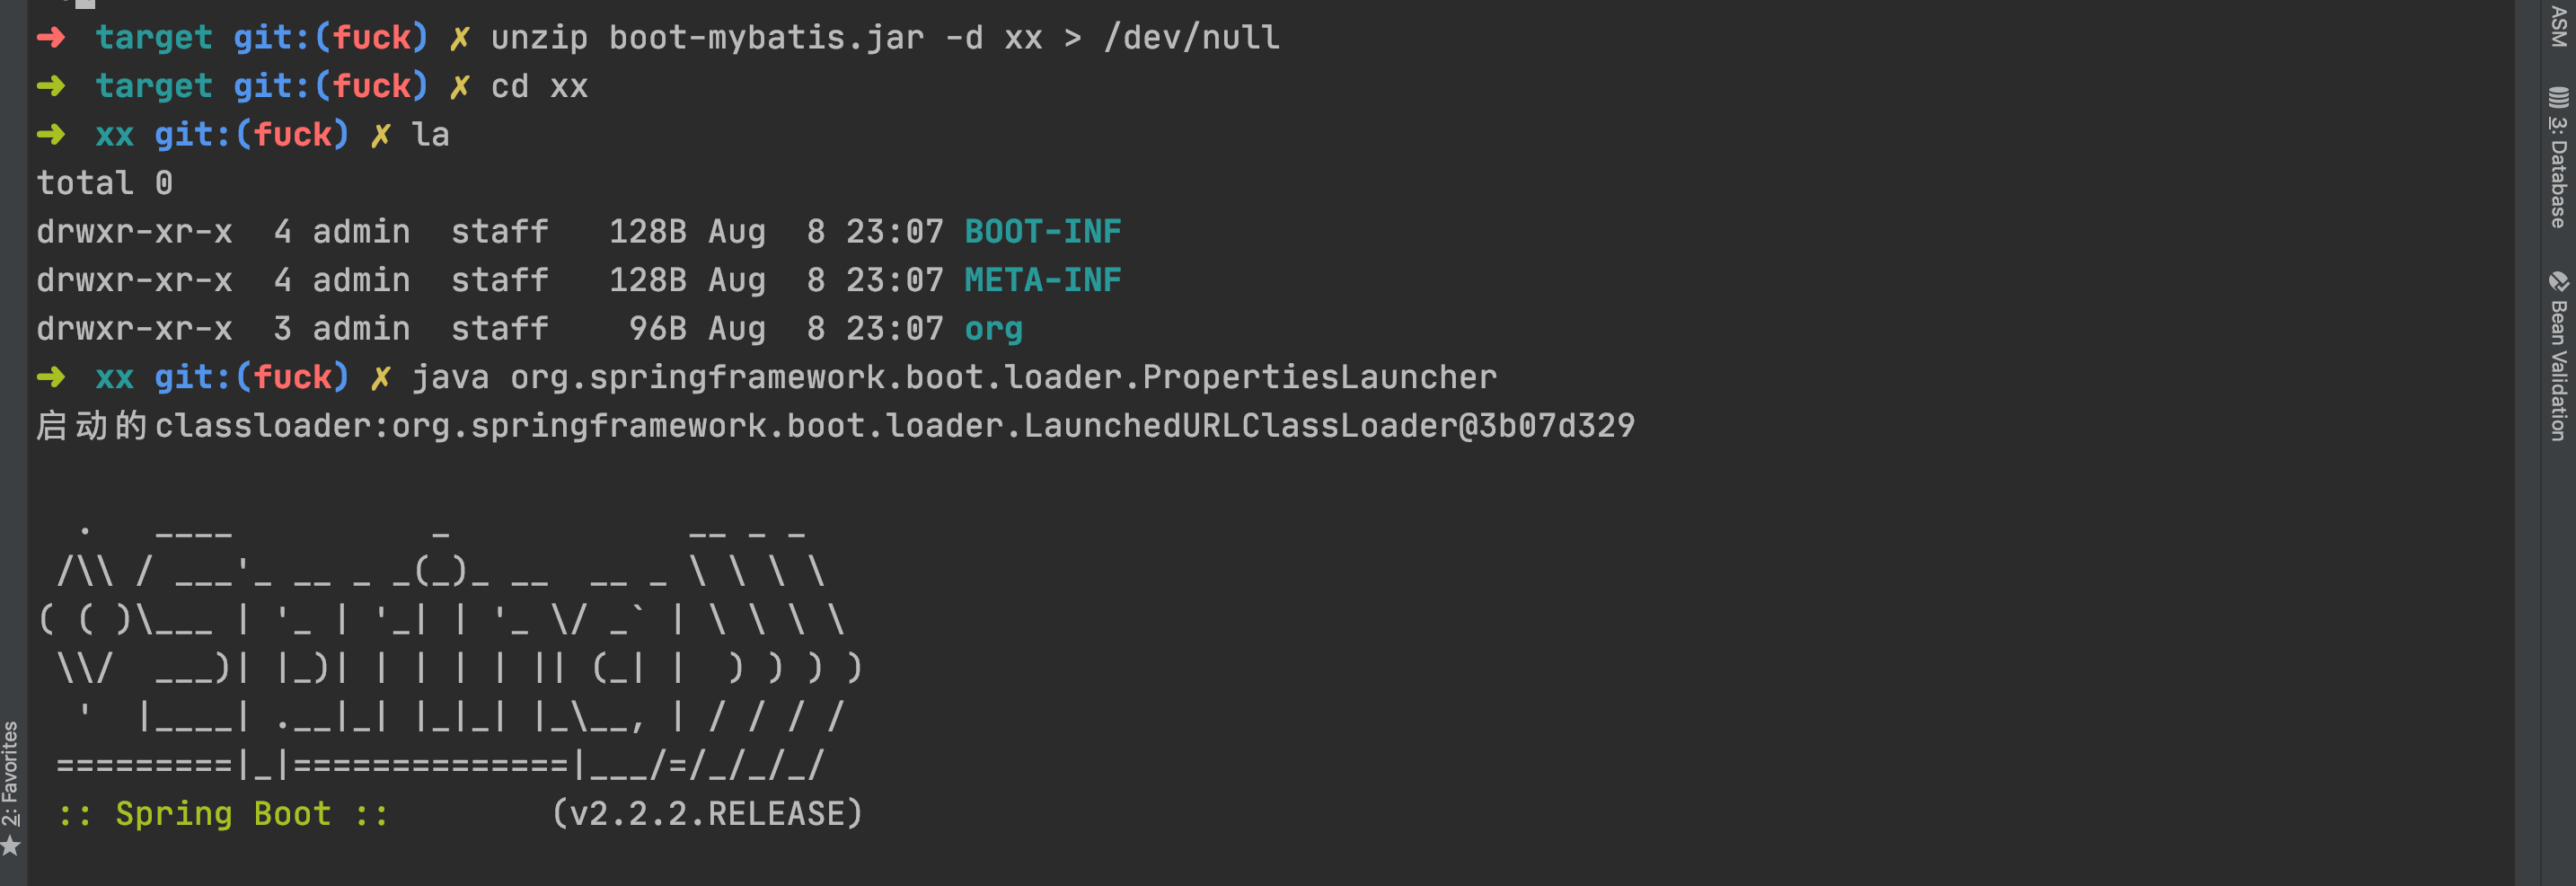This screenshot has width=2576, height=886.
Task: Click the v2.2.2.RELEASE version text
Action: [707, 814]
